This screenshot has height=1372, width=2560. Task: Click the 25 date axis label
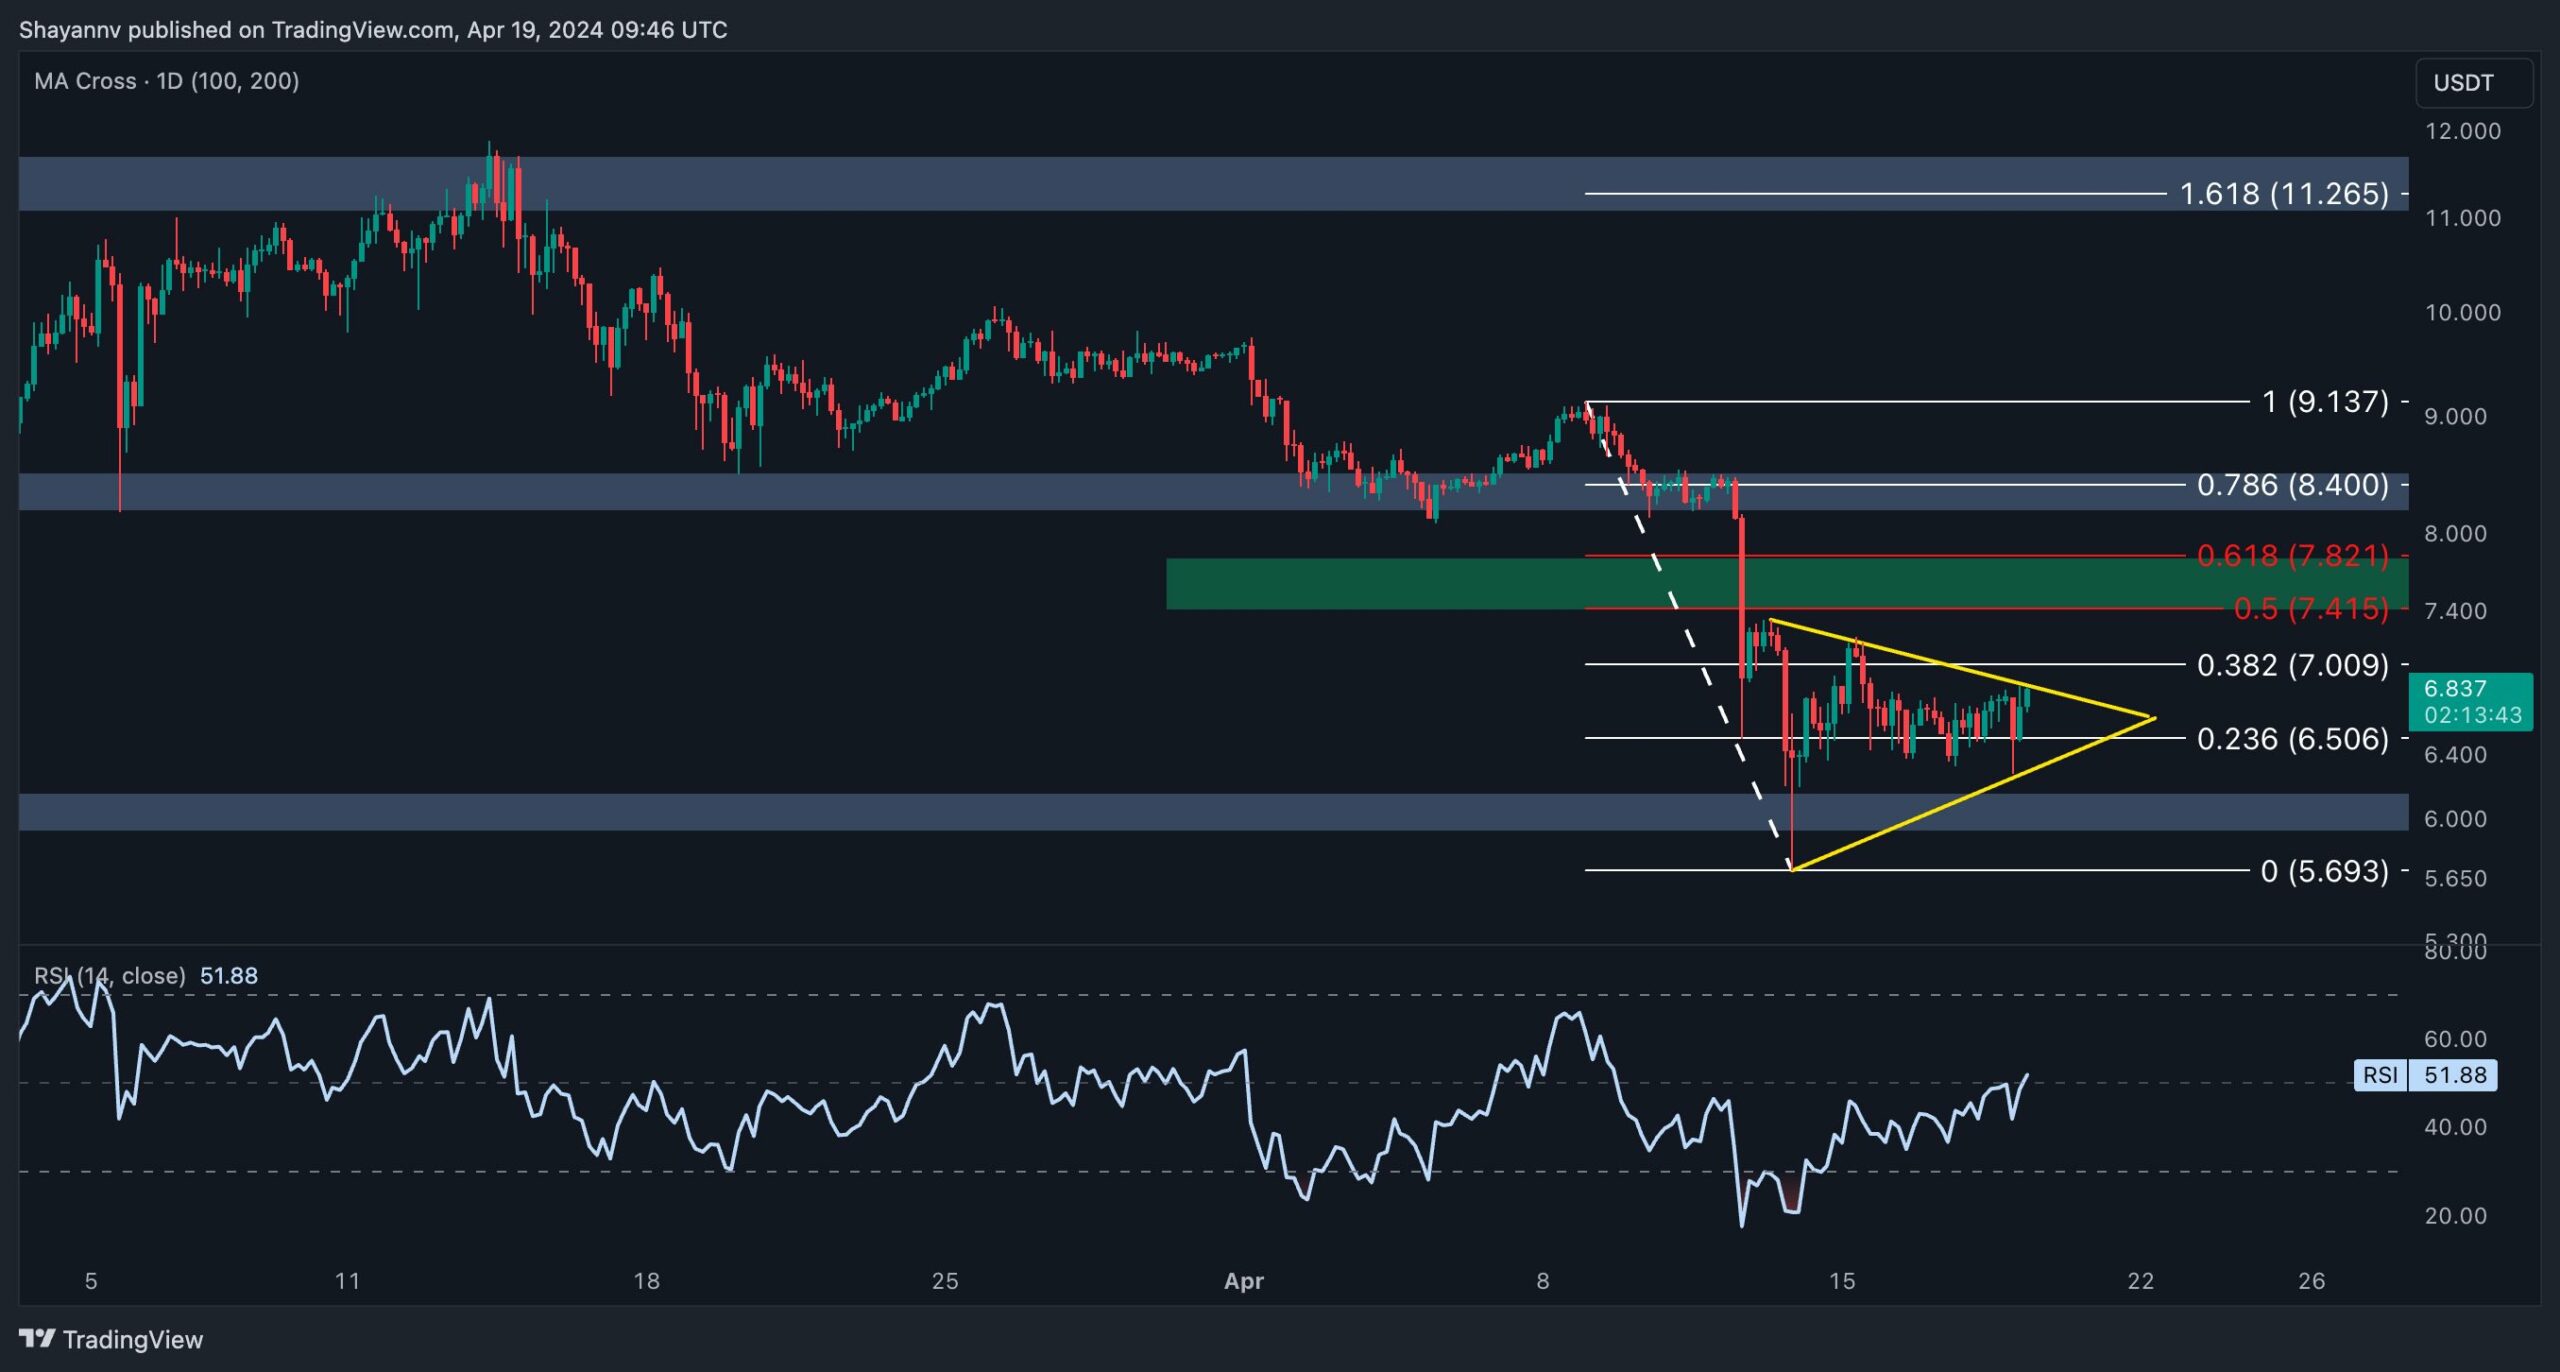[x=945, y=1281]
